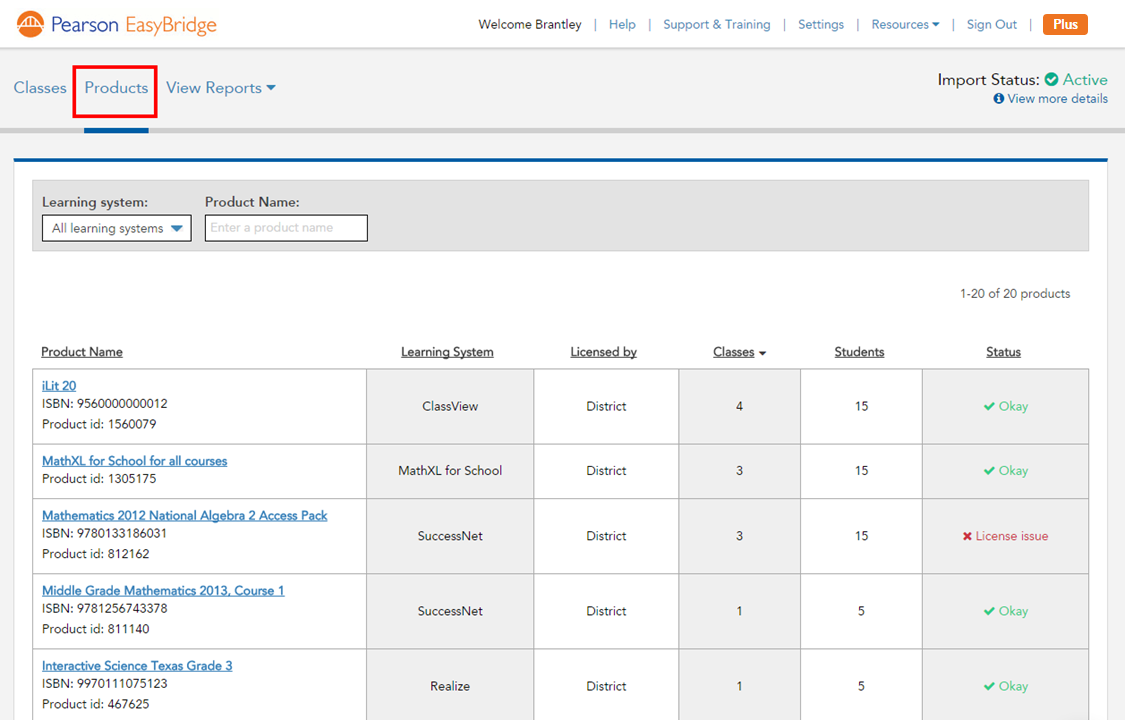Expand the View Reports menu
The height and width of the screenshot is (720, 1125).
tap(220, 88)
